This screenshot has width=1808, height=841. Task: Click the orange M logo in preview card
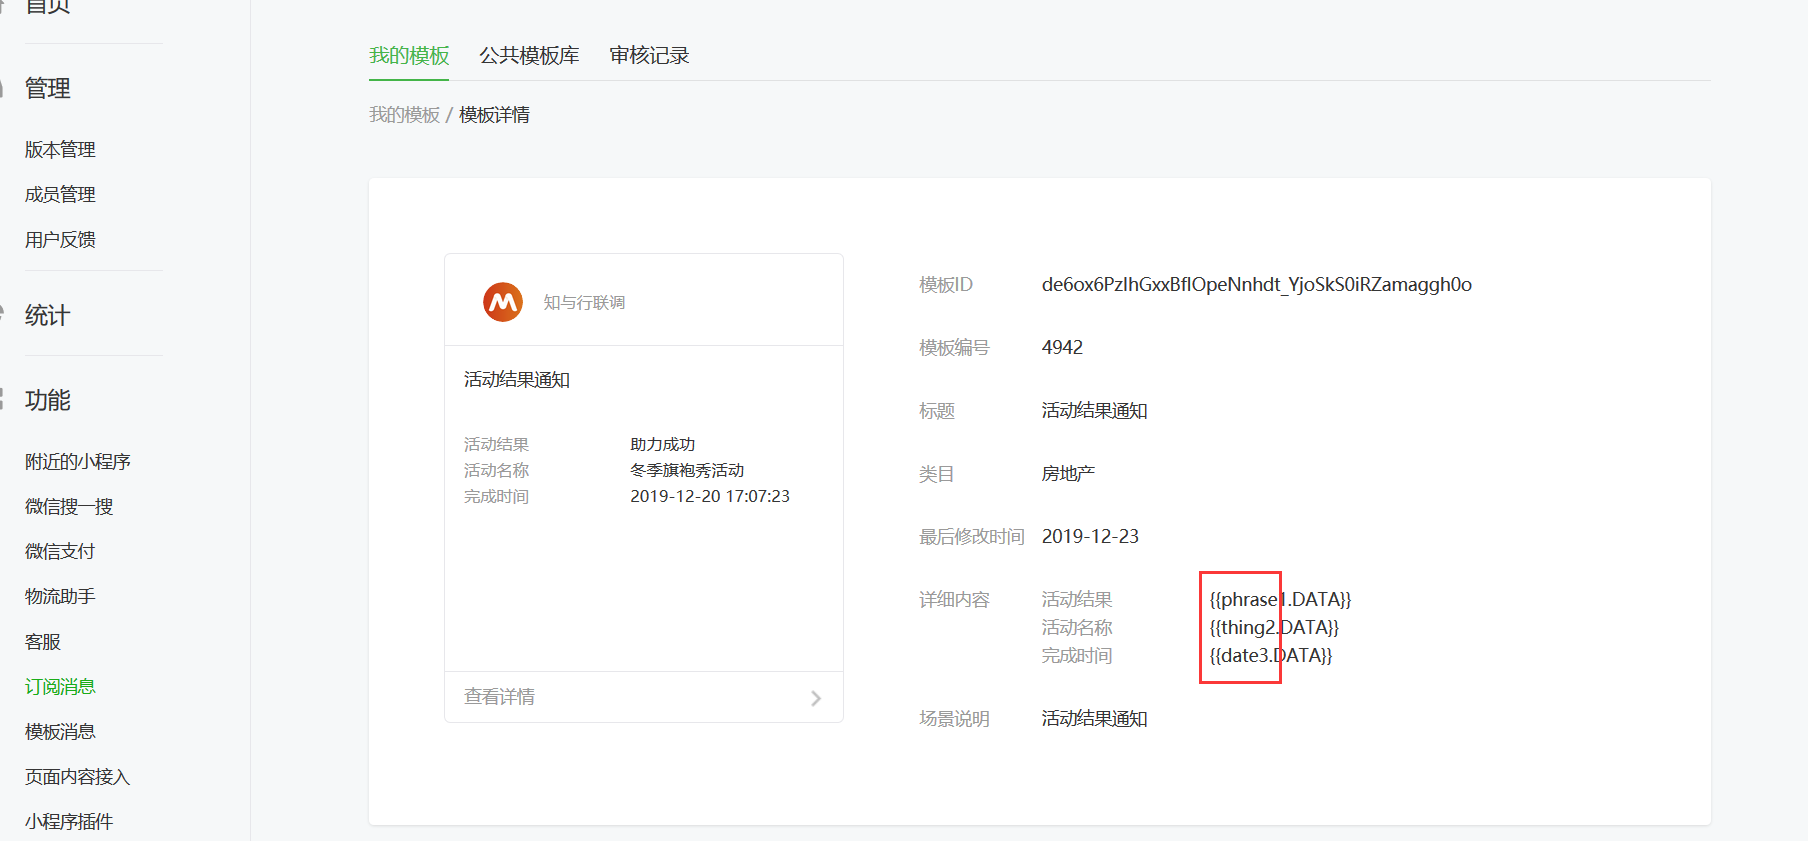click(503, 302)
